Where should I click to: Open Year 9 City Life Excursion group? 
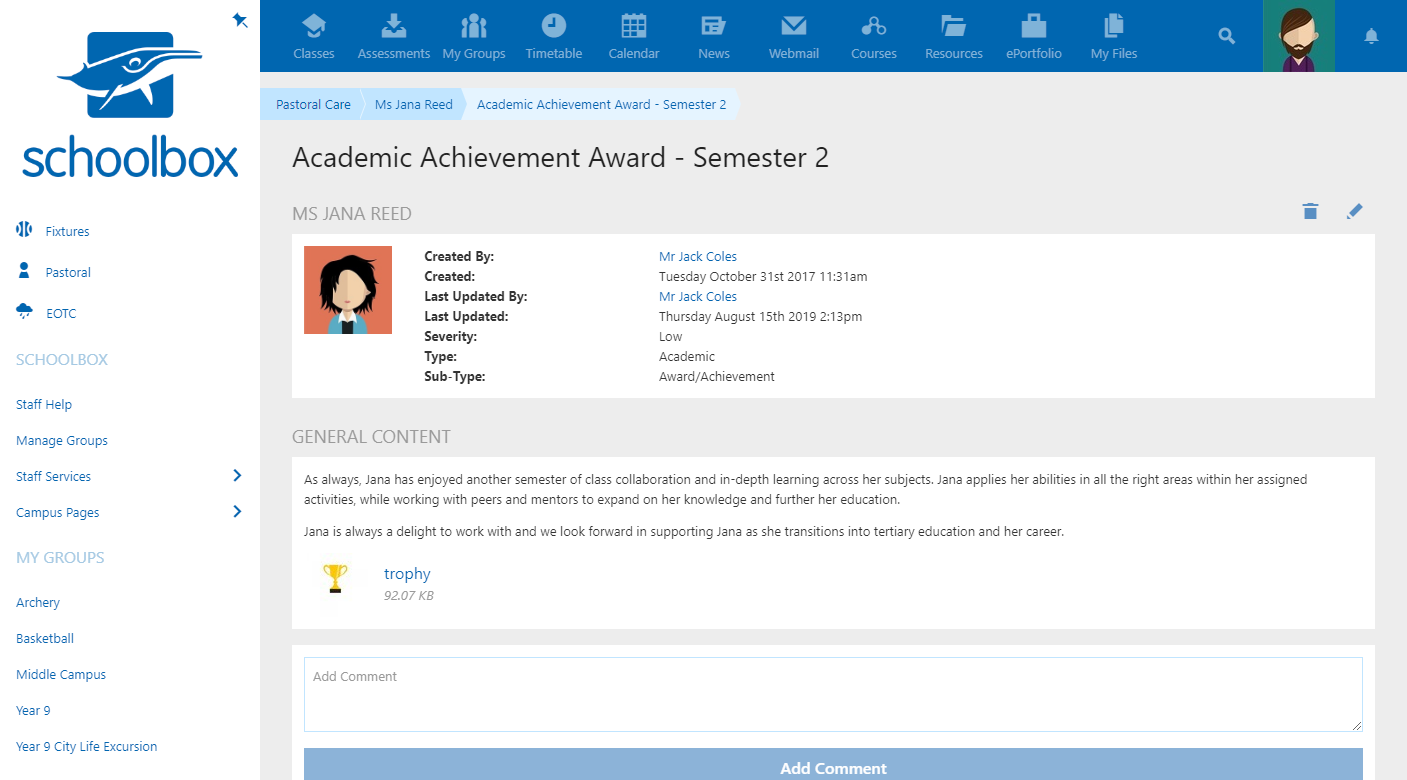click(86, 746)
